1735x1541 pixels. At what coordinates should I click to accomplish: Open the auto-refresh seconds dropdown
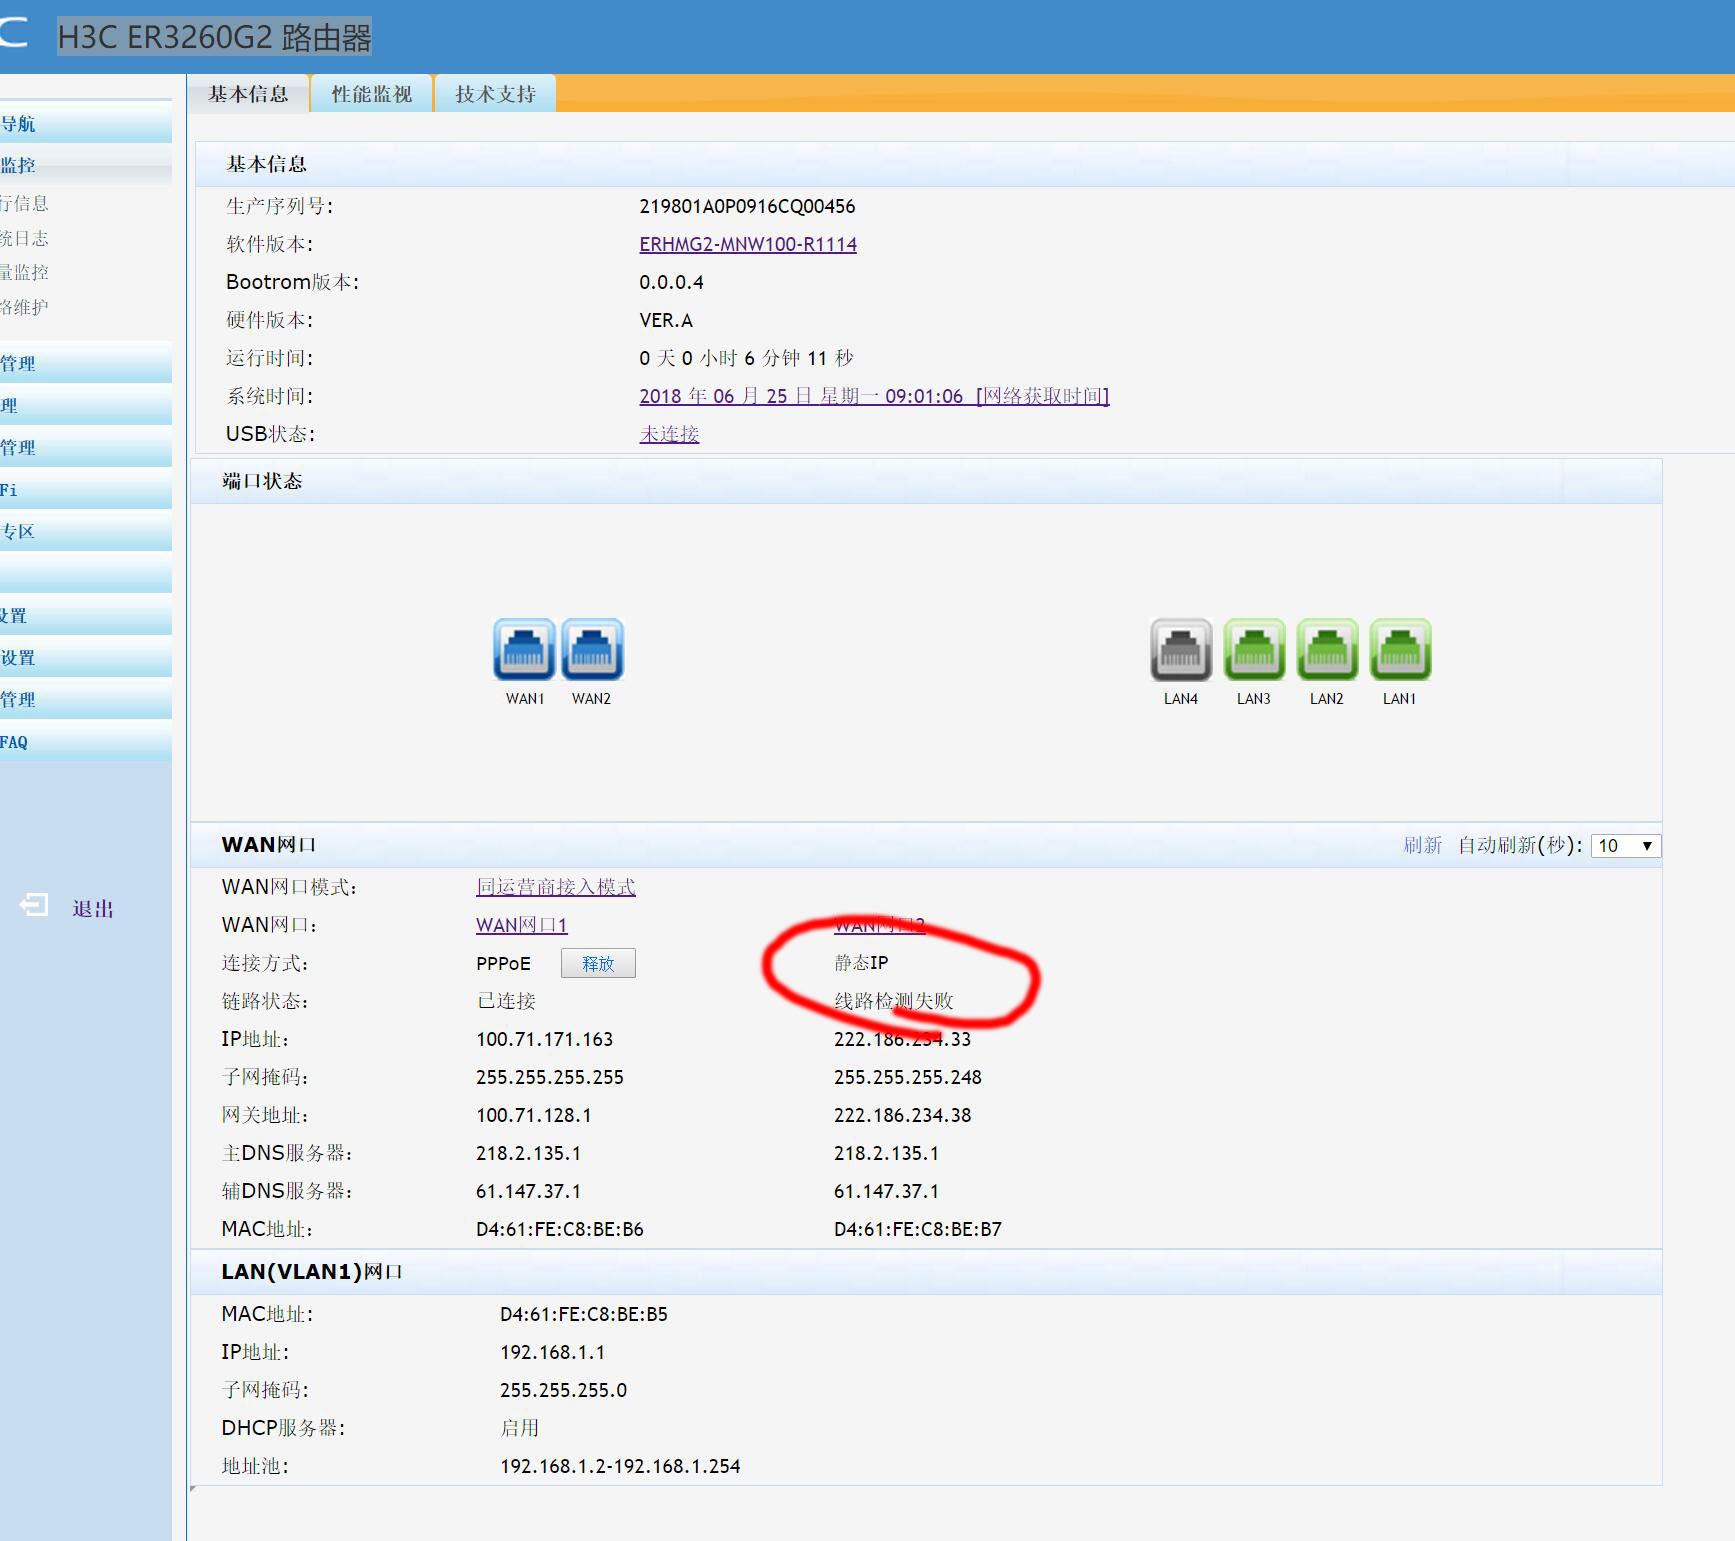click(1626, 846)
